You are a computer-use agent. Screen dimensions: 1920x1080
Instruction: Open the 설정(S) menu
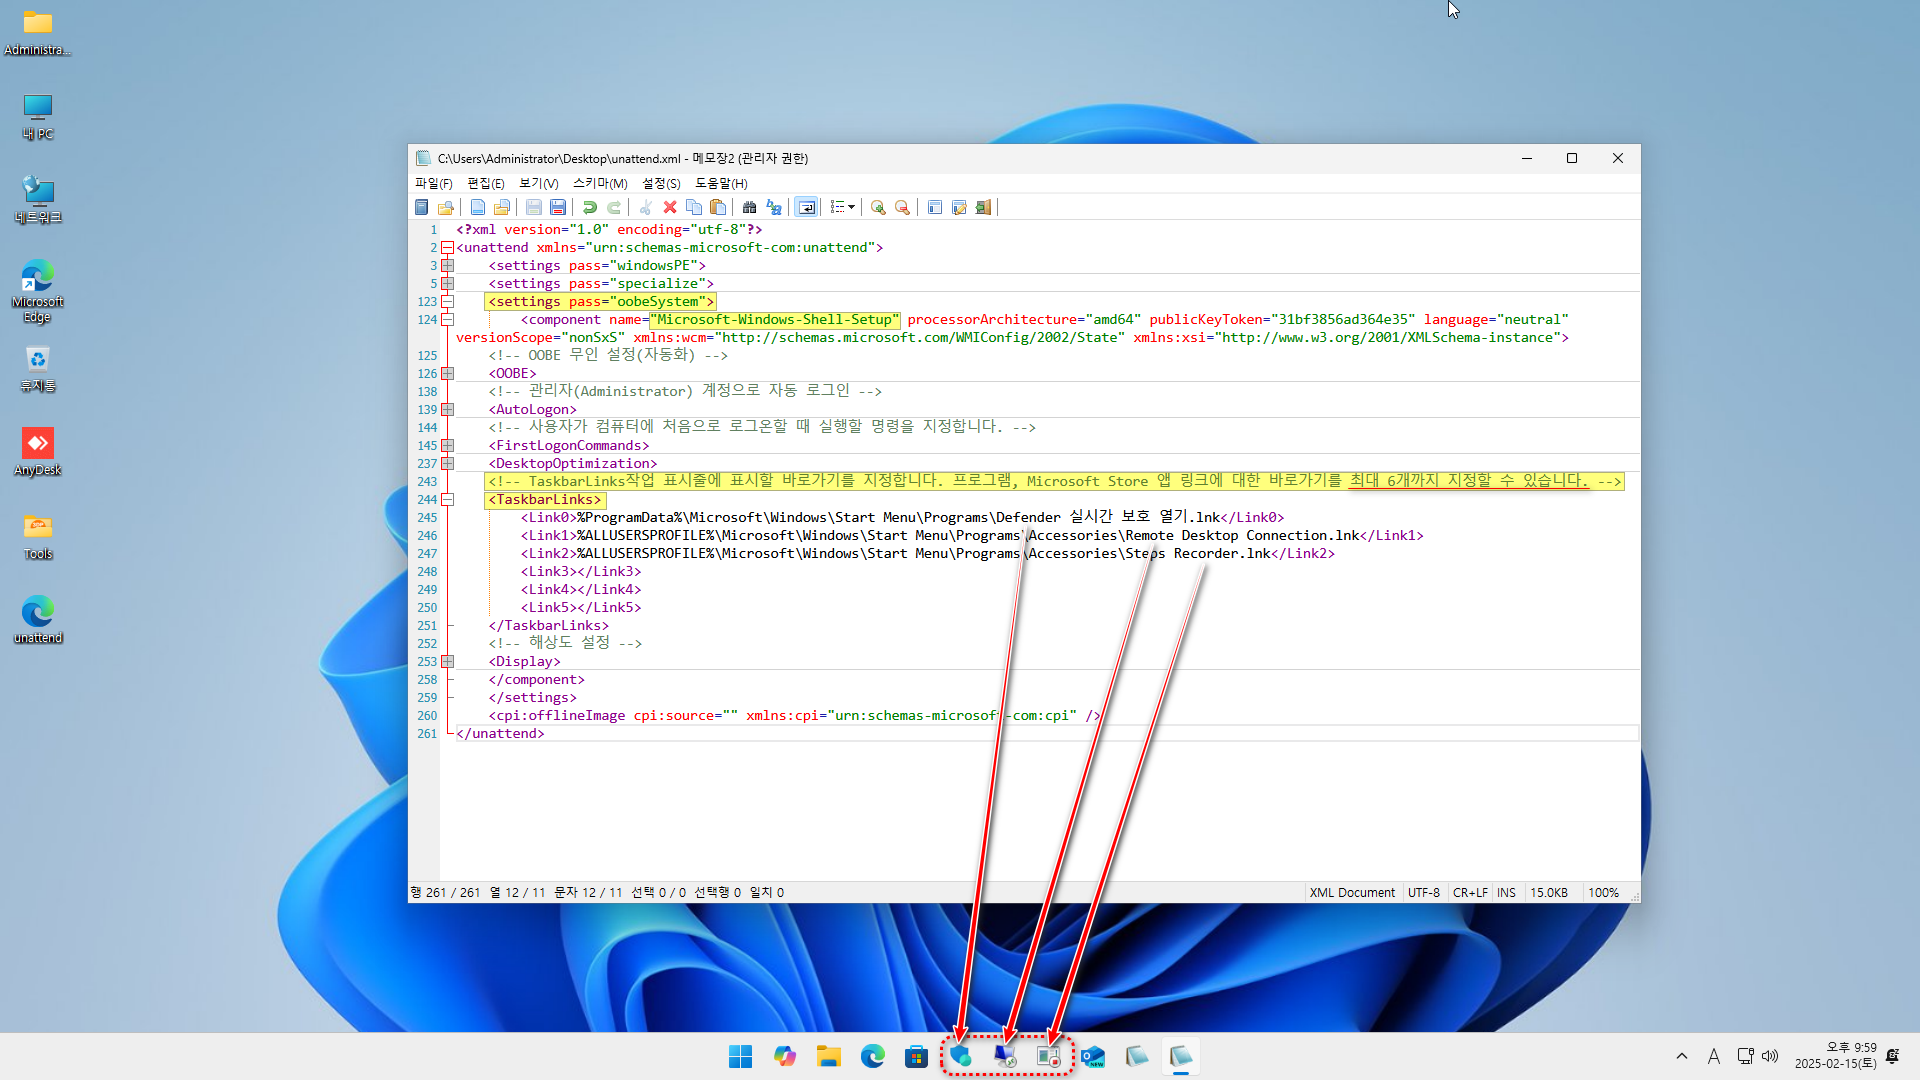[660, 184]
